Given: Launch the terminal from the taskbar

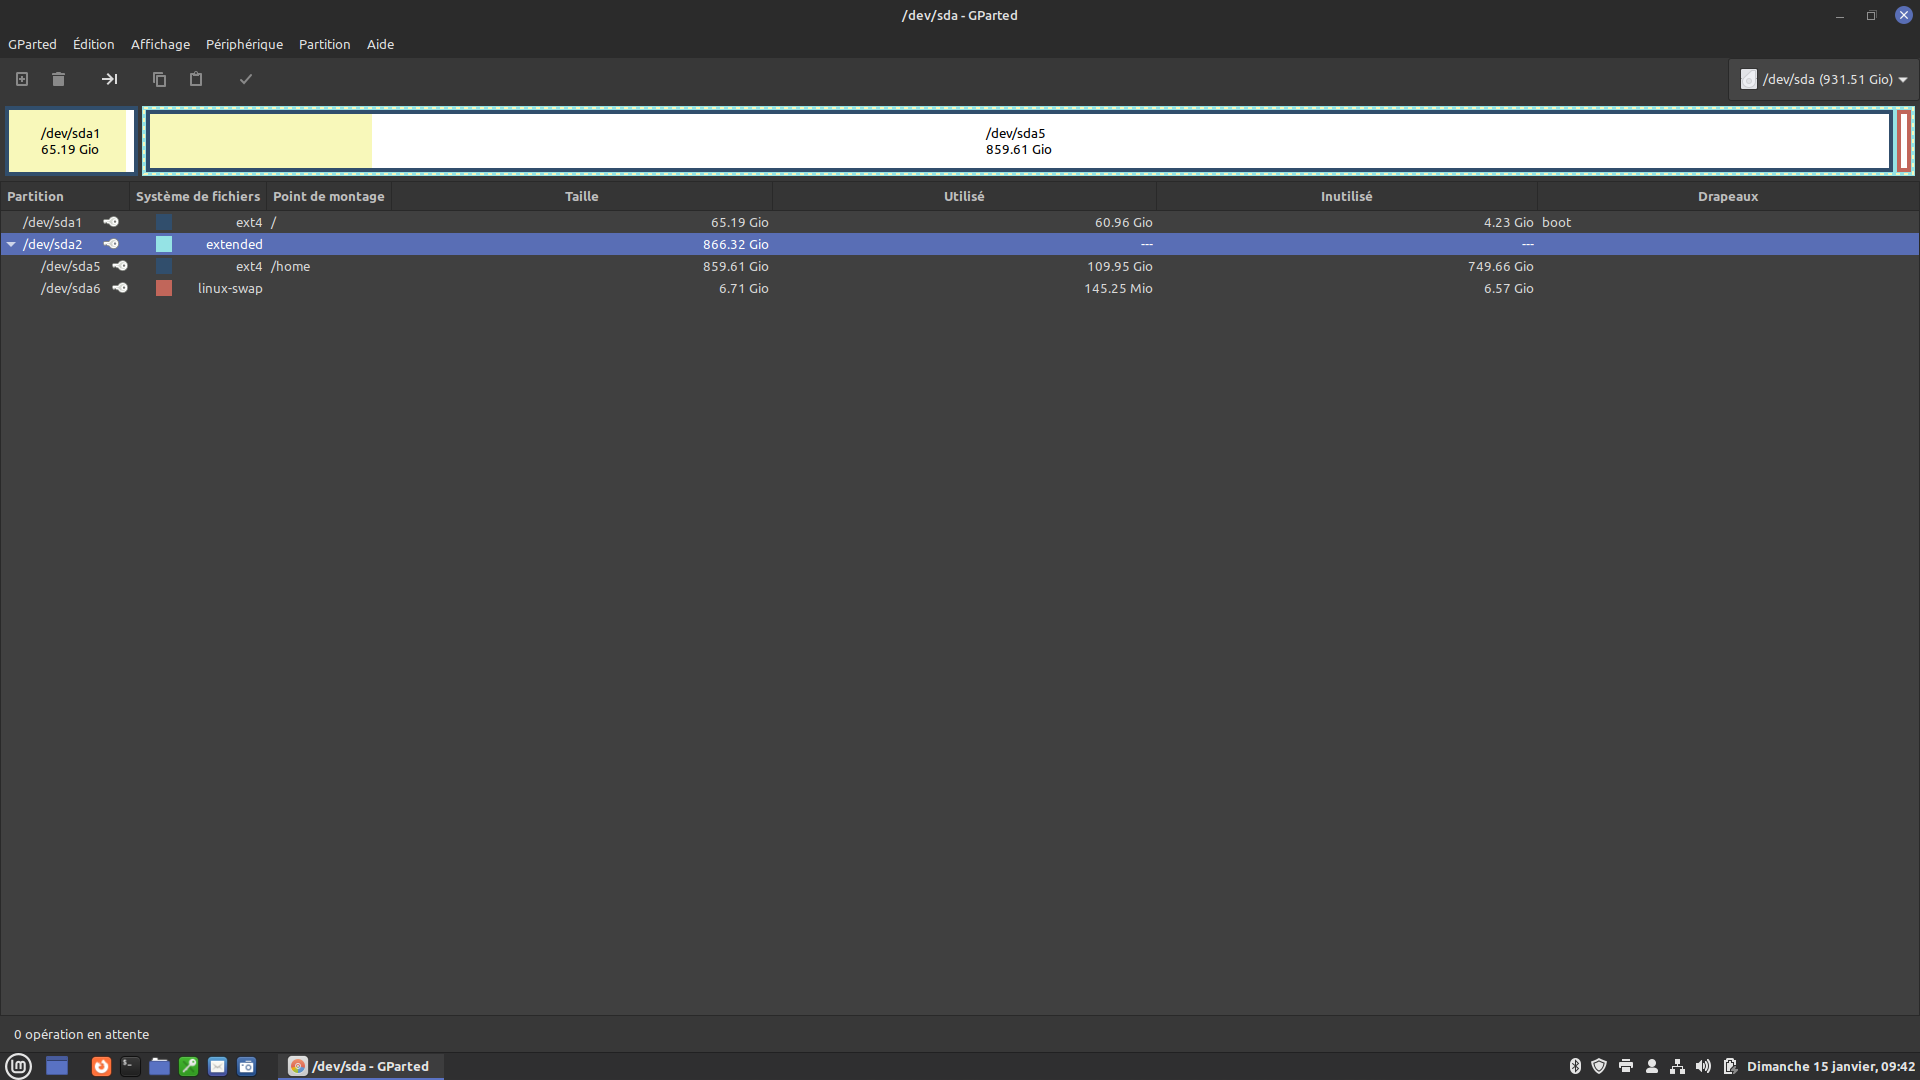Looking at the screenshot, I should click(130, 1066).
